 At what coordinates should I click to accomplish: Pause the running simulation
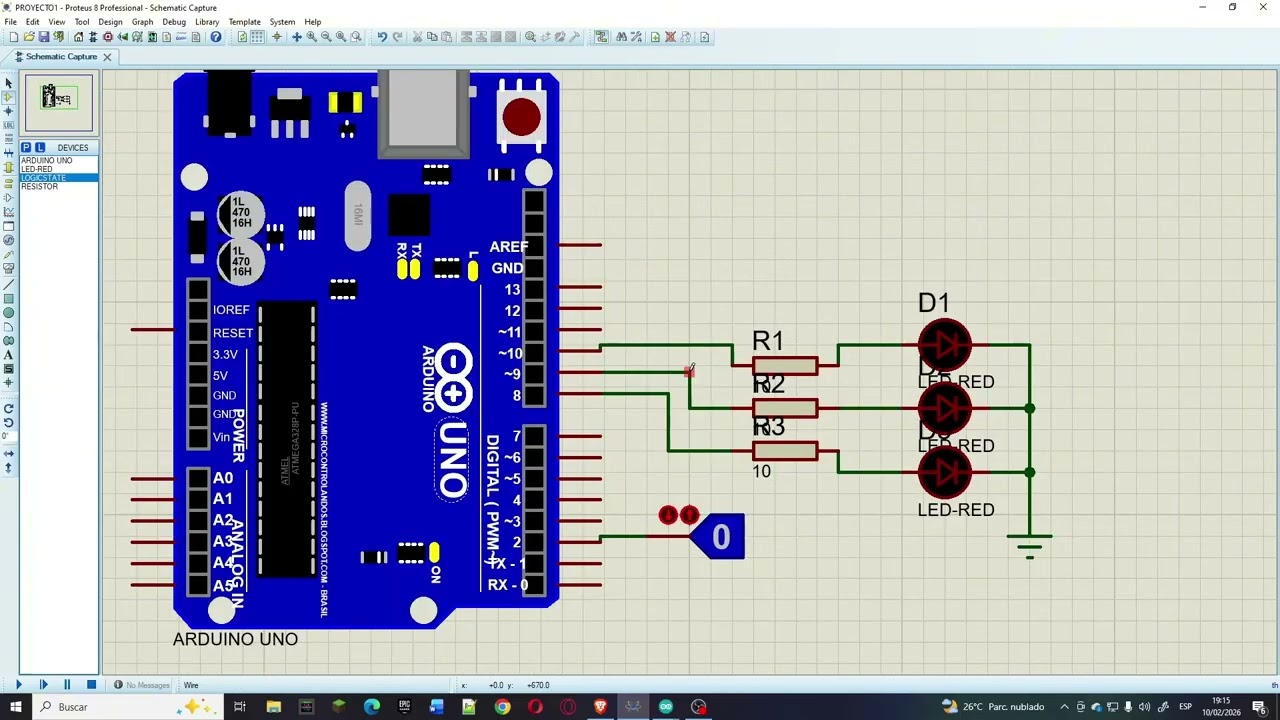pos(67,685)
